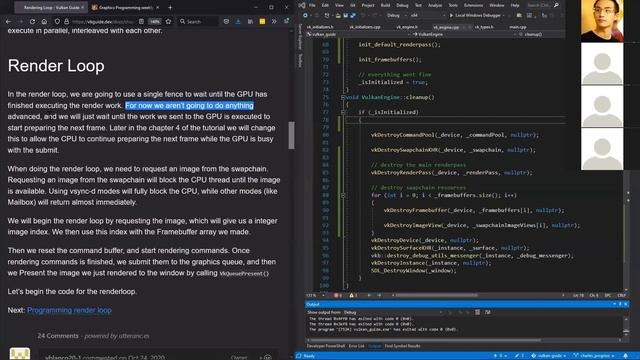Start the Local Windows Debugger
This screenshot has width=640, height=360.
point(476,16)
